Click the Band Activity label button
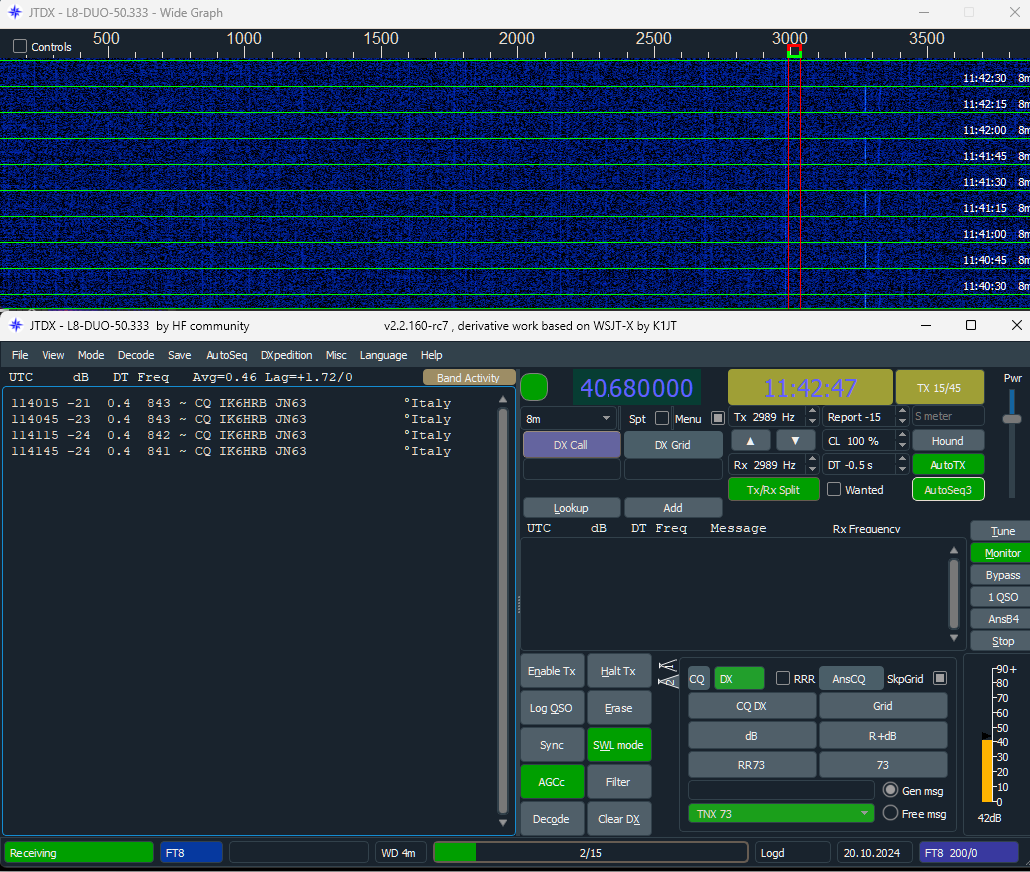Screen dimensions: 1030x872 click(468, 378)
